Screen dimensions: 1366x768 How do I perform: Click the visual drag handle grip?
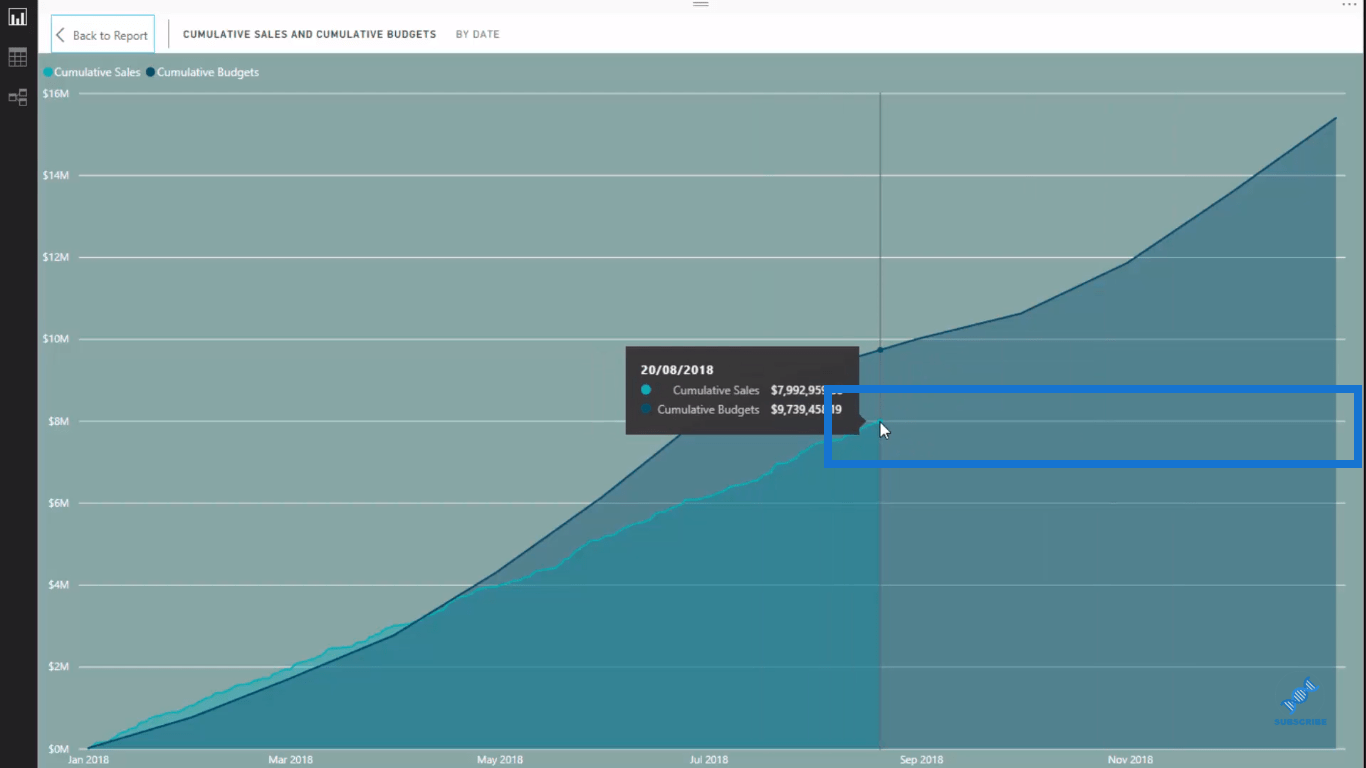(701, 4)
